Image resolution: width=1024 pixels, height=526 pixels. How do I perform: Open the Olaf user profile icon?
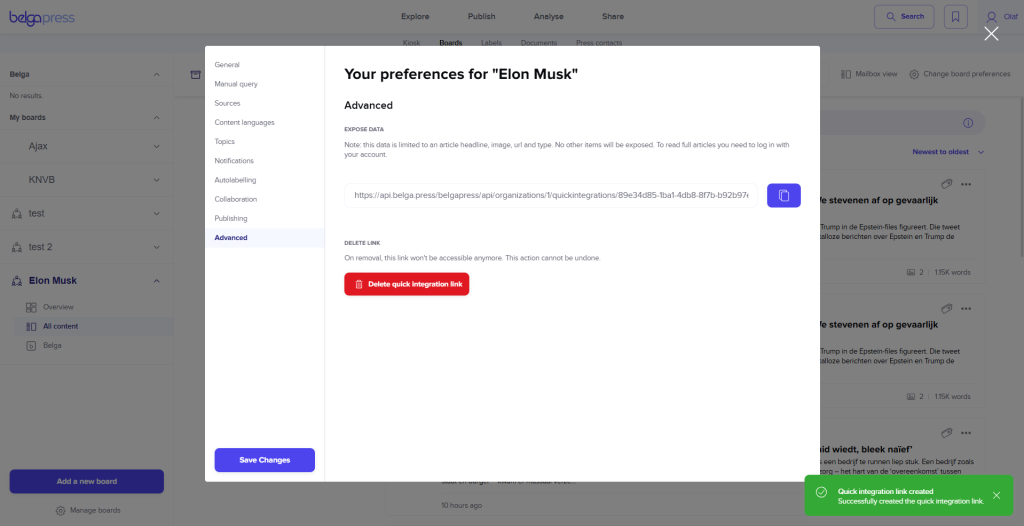pos(991,17)
